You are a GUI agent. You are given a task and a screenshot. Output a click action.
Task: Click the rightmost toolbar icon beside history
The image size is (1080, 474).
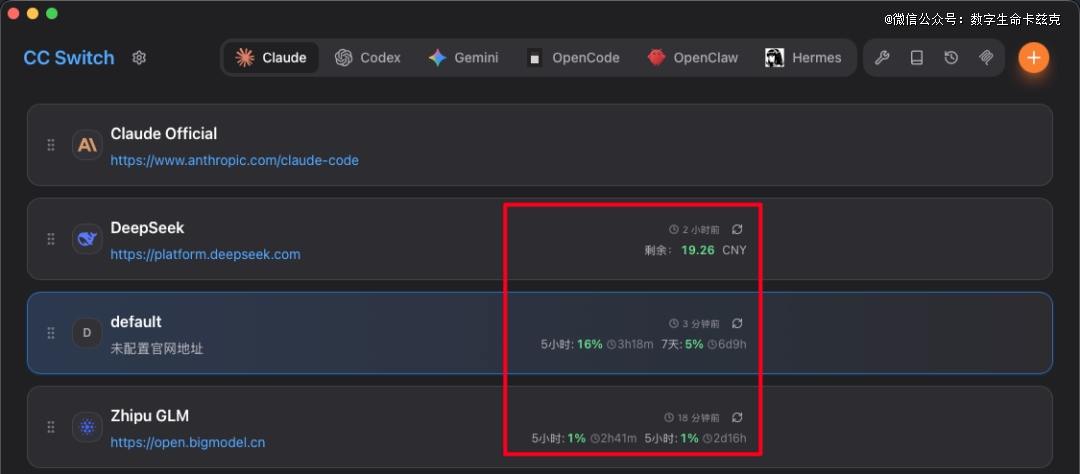coord(986,58)
